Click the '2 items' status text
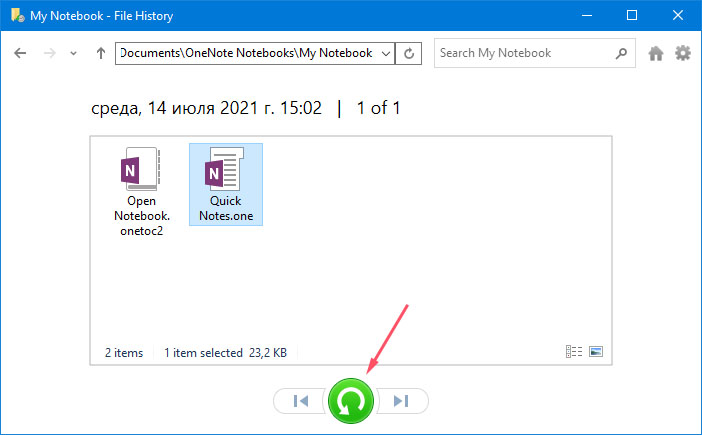 124,353
